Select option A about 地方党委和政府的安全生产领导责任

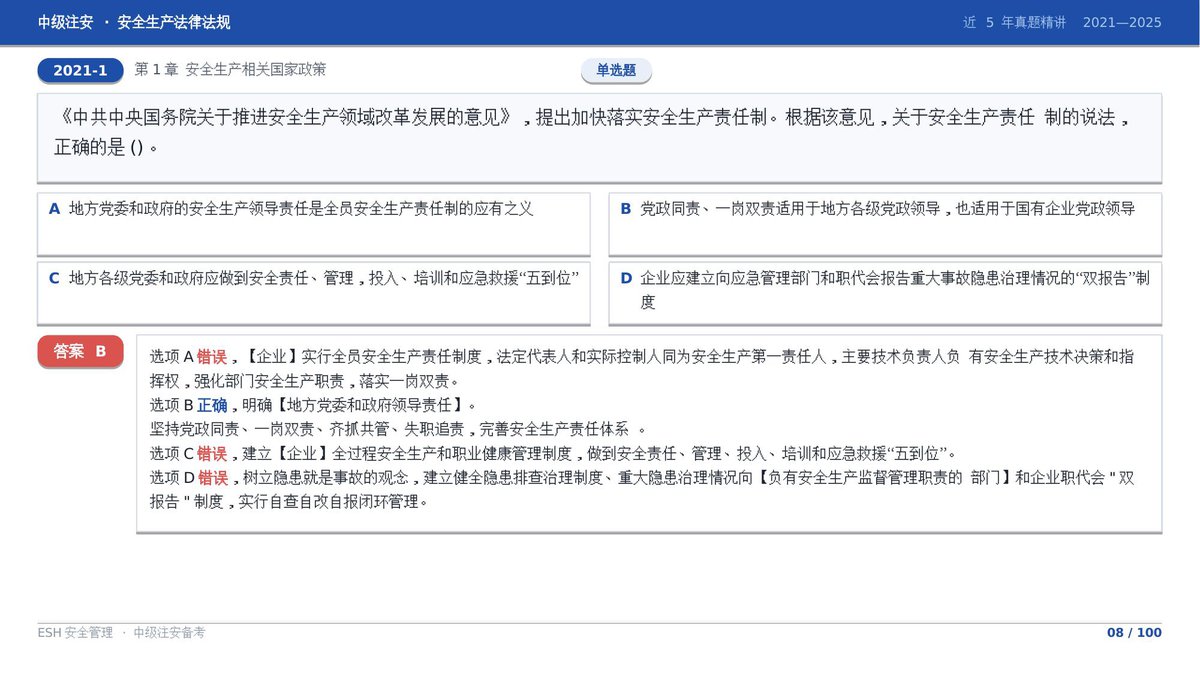[x=314, y=224]
